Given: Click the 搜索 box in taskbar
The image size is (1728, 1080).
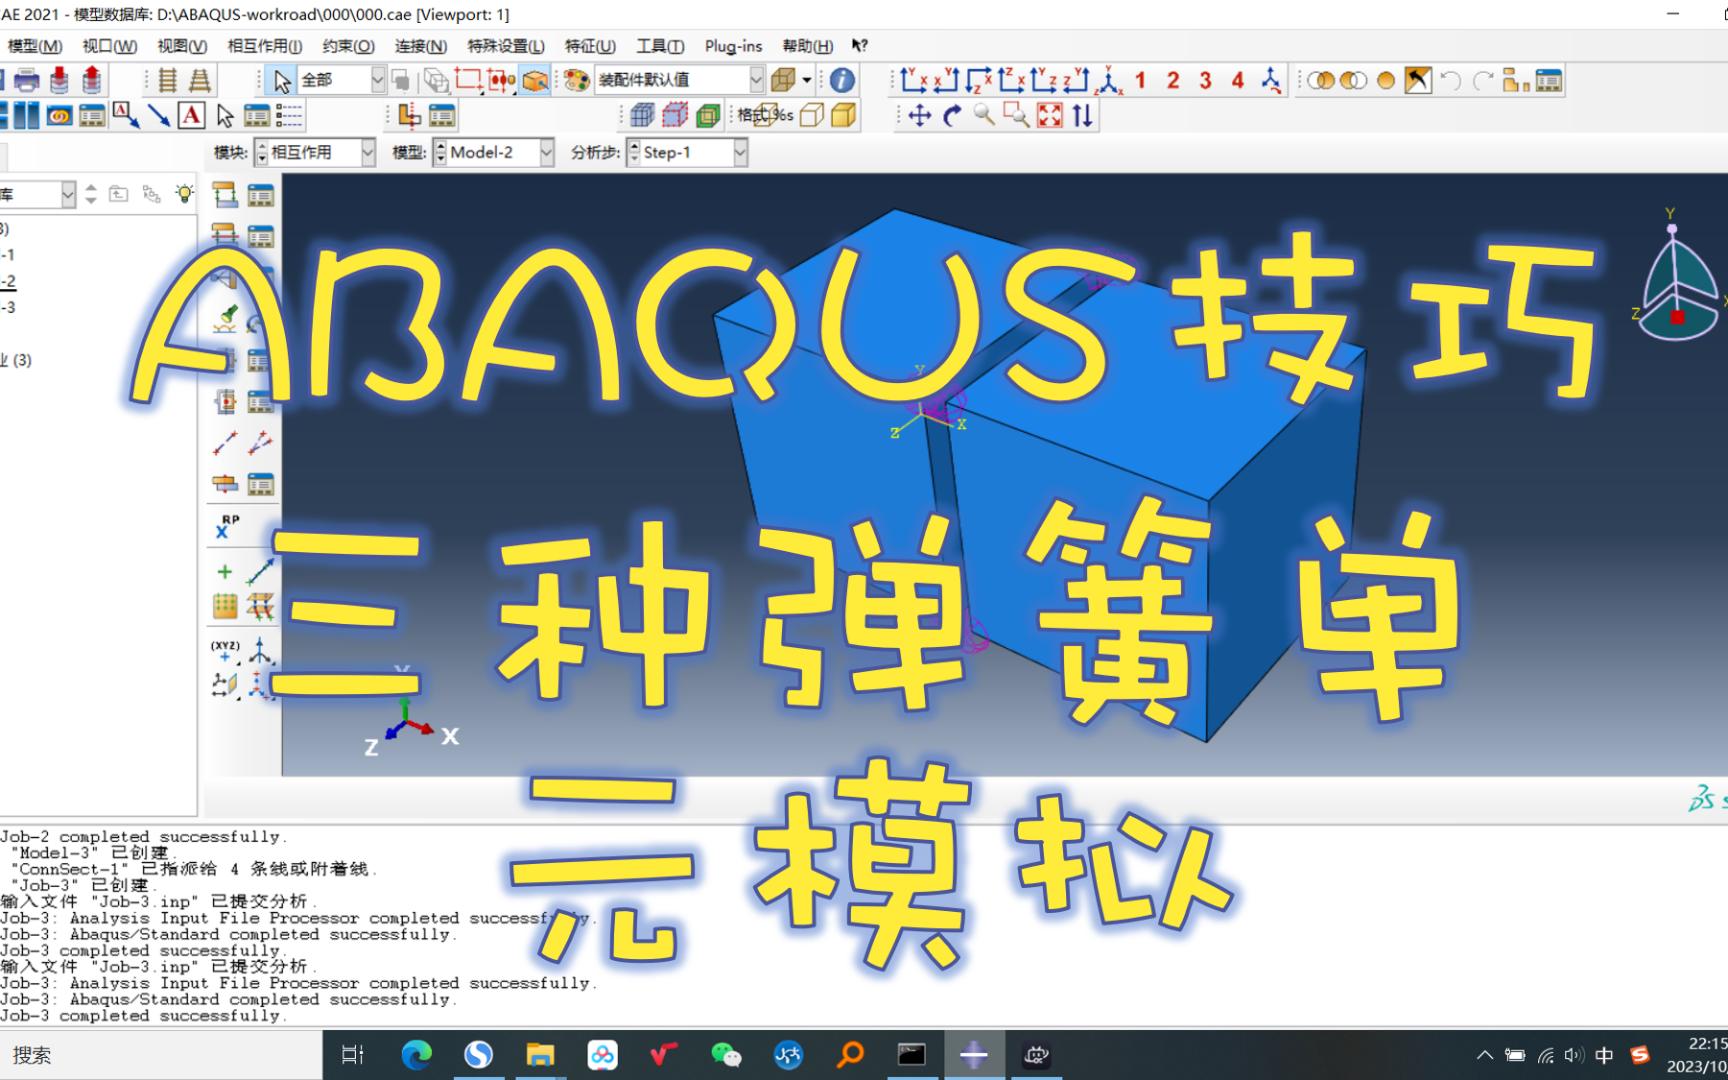Looking at the screenshot, I should click(160, 1055).
